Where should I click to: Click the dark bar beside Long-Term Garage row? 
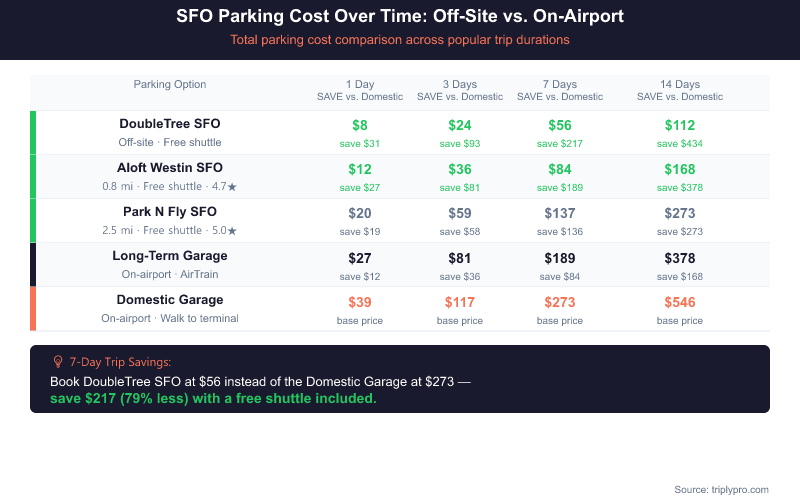(x=33, y=264)
